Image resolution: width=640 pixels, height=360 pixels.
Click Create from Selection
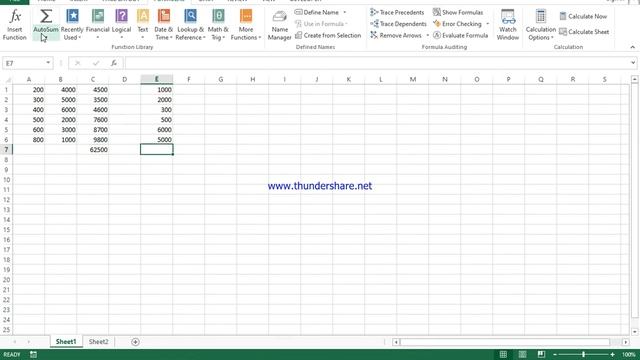click(328, 36)
